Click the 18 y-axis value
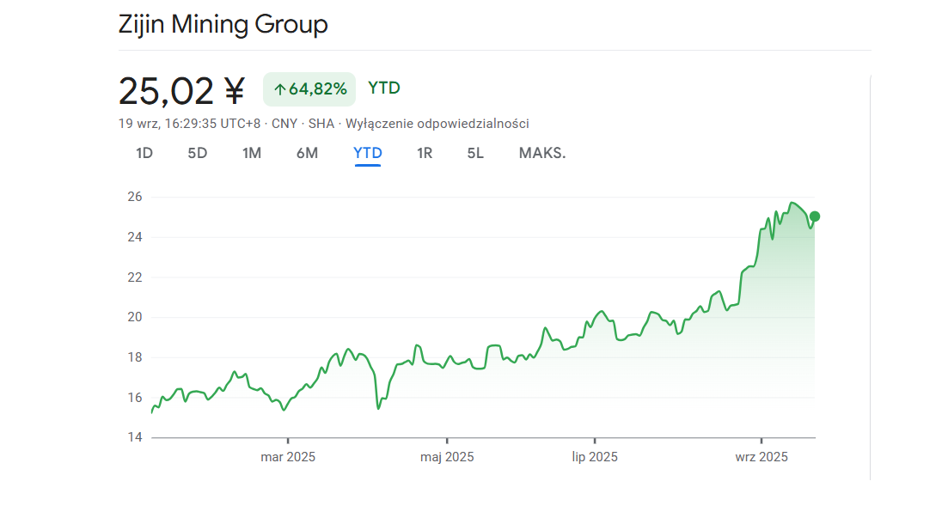The image size is (948, 518). pos(135,357)
